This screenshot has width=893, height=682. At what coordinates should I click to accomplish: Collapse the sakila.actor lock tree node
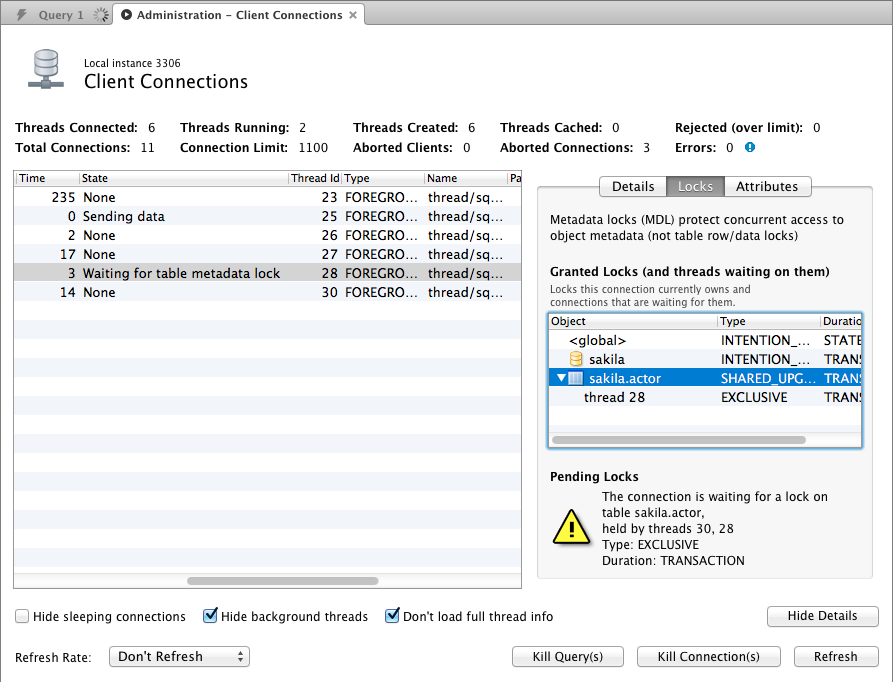pyautogui.click(x=561, y=378)
